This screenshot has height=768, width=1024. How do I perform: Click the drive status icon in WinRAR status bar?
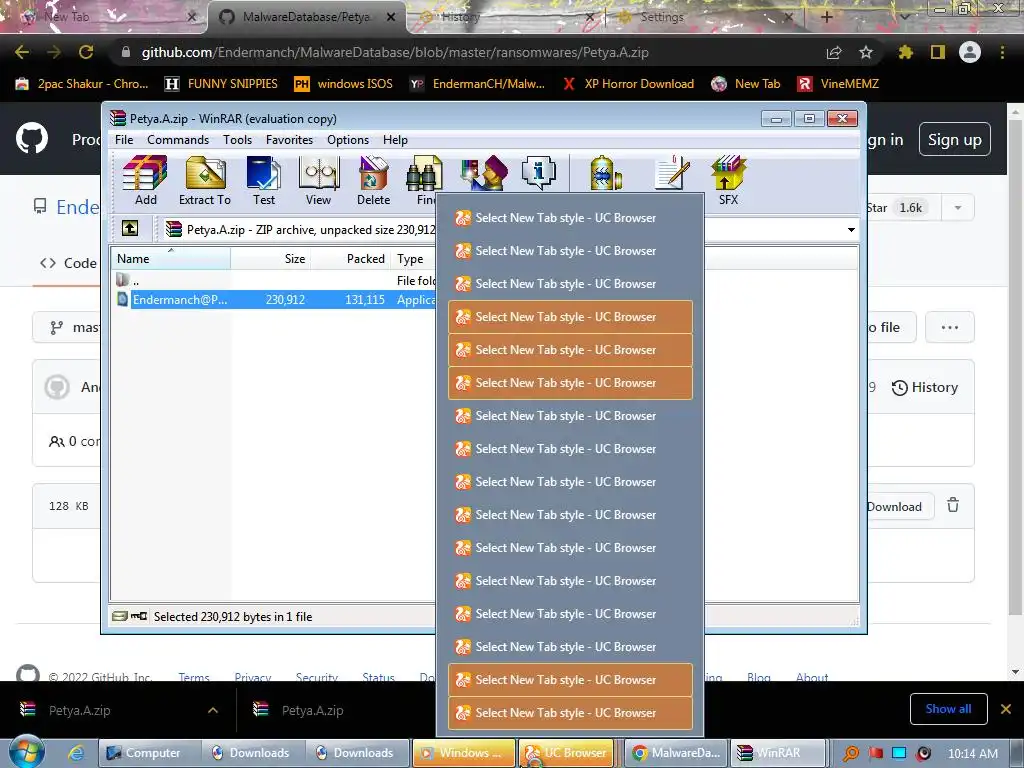(x=120, y=616)
